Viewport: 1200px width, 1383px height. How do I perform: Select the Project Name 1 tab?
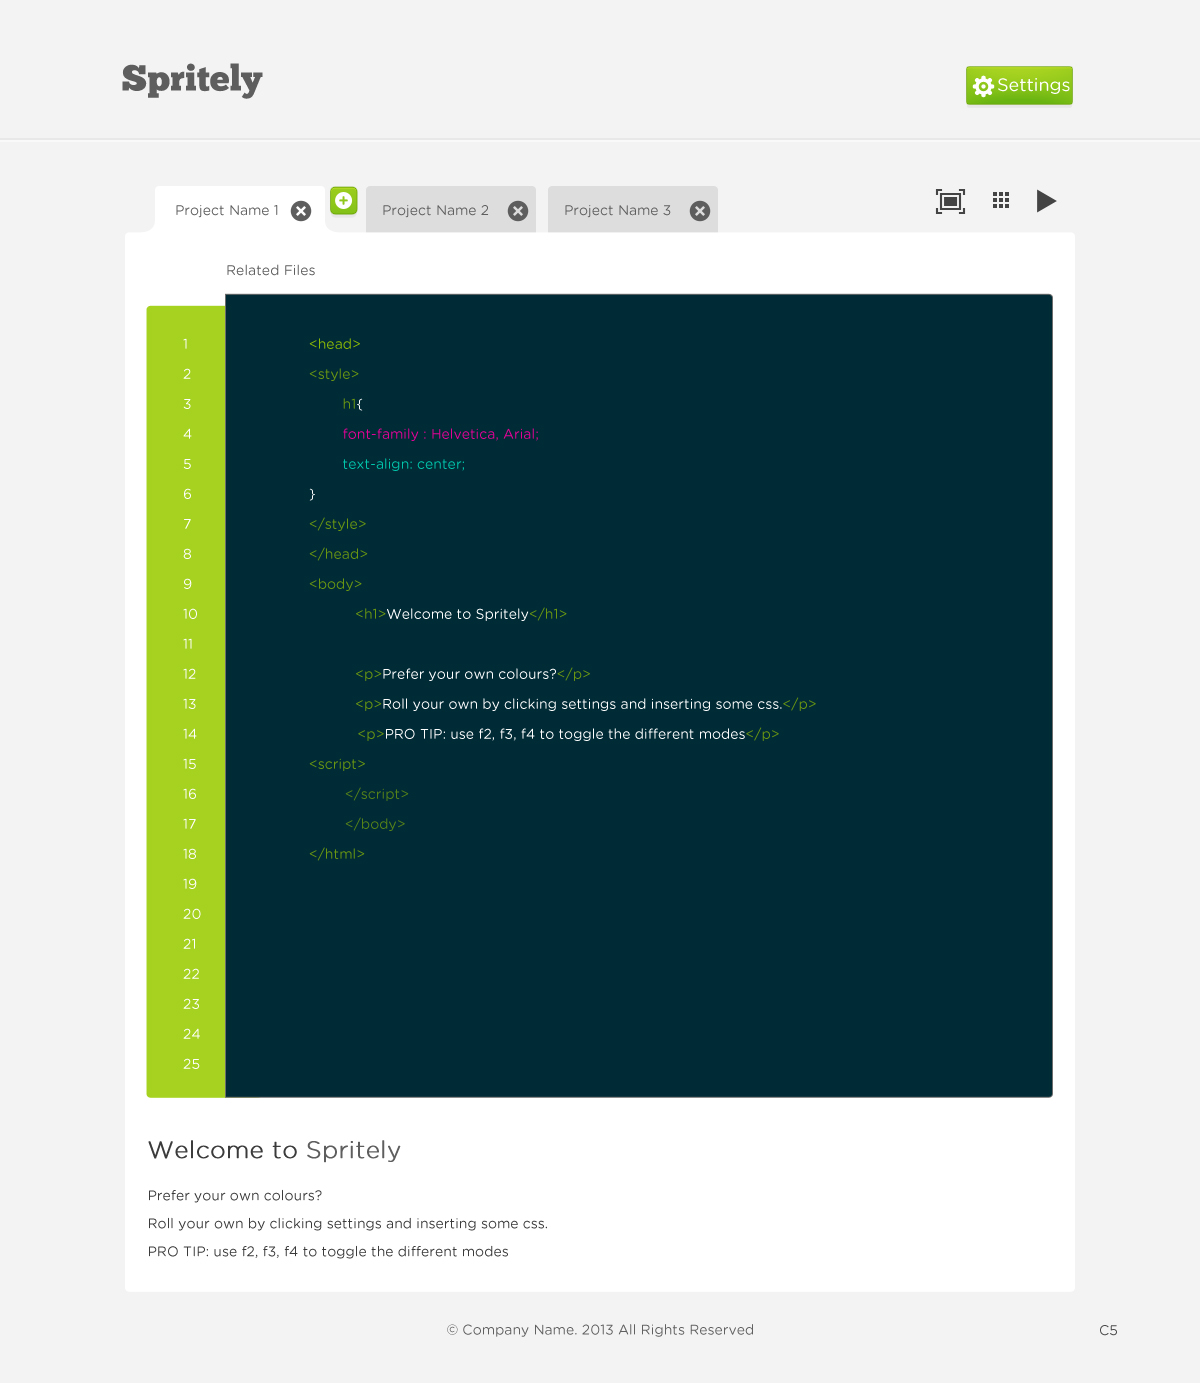(225, 210)
